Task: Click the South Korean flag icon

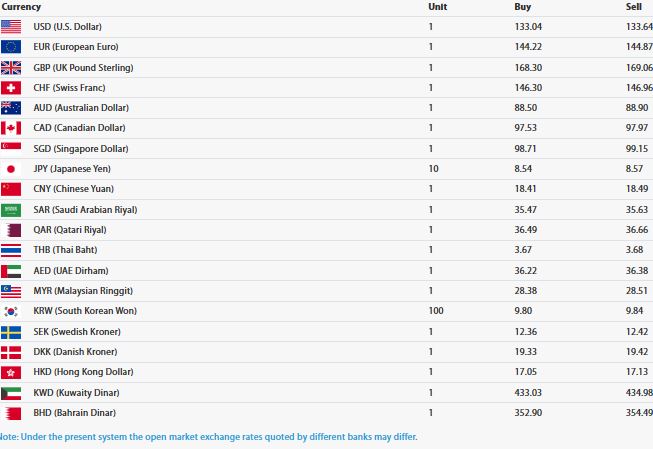Action: pos(11,311)
